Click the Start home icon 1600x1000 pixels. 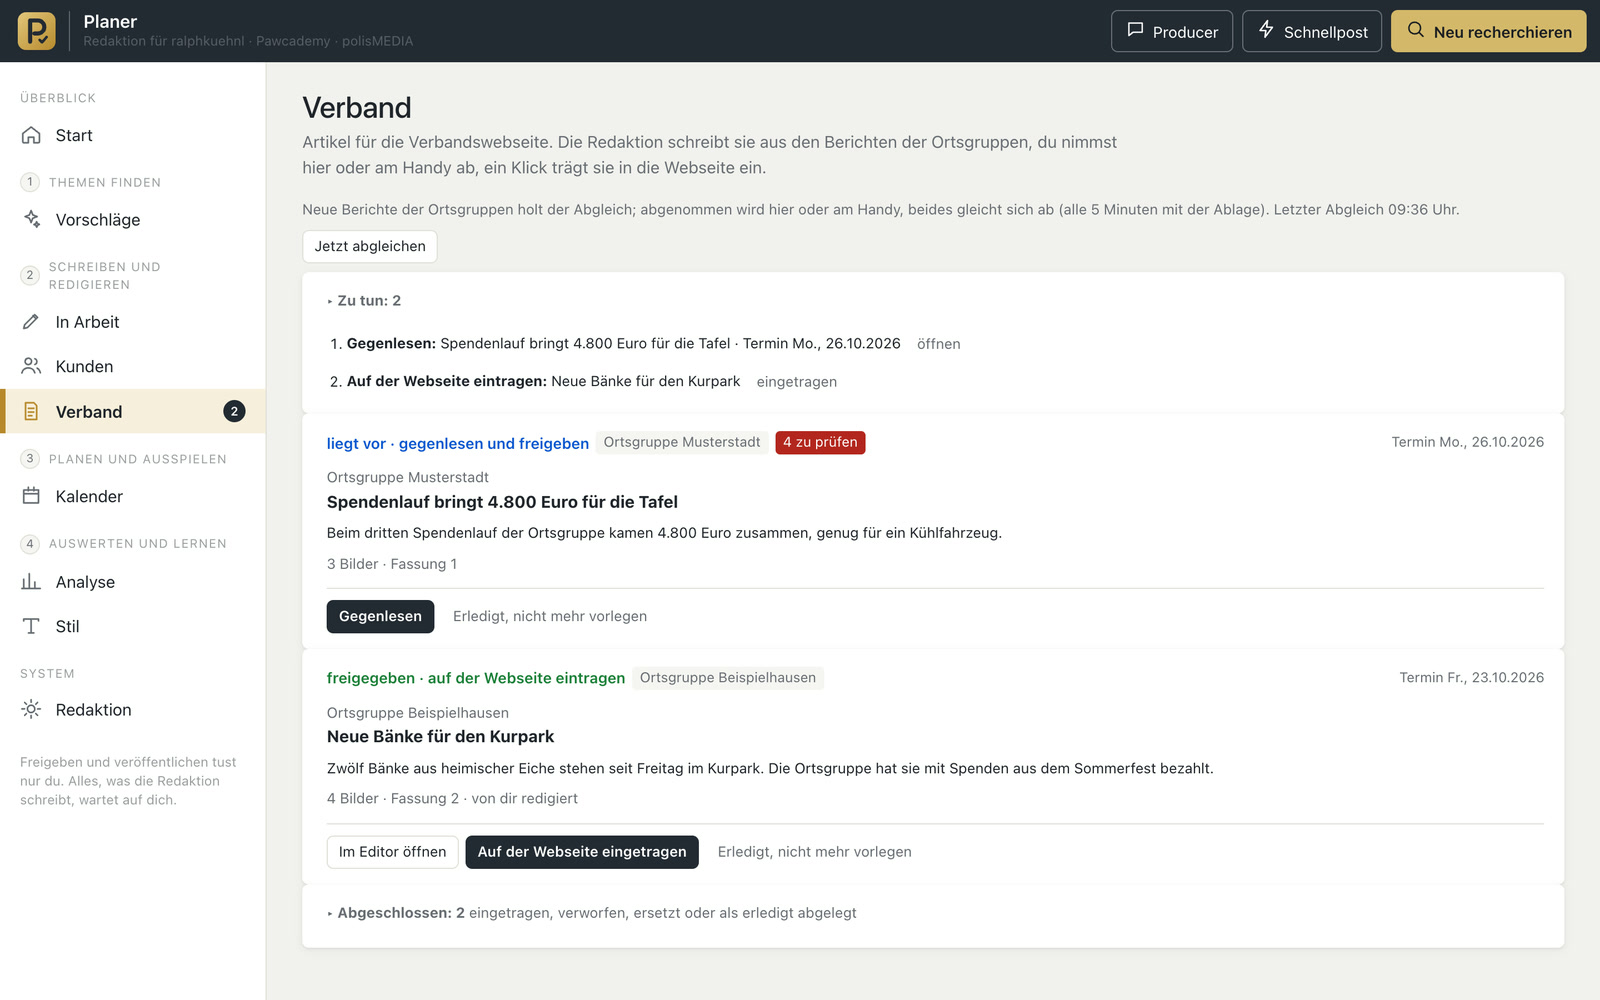coord(31,135)
